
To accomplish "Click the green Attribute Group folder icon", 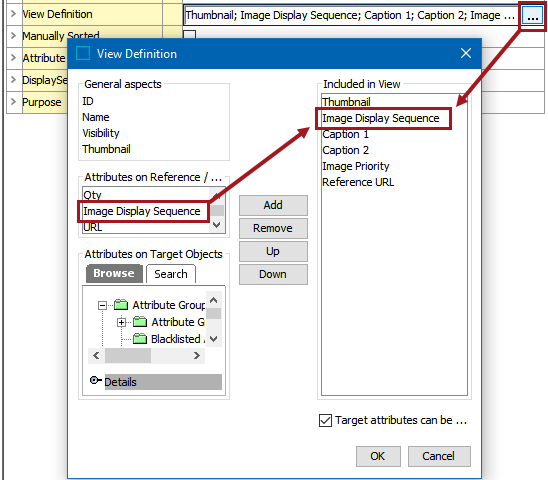I will tap(121, 305).
